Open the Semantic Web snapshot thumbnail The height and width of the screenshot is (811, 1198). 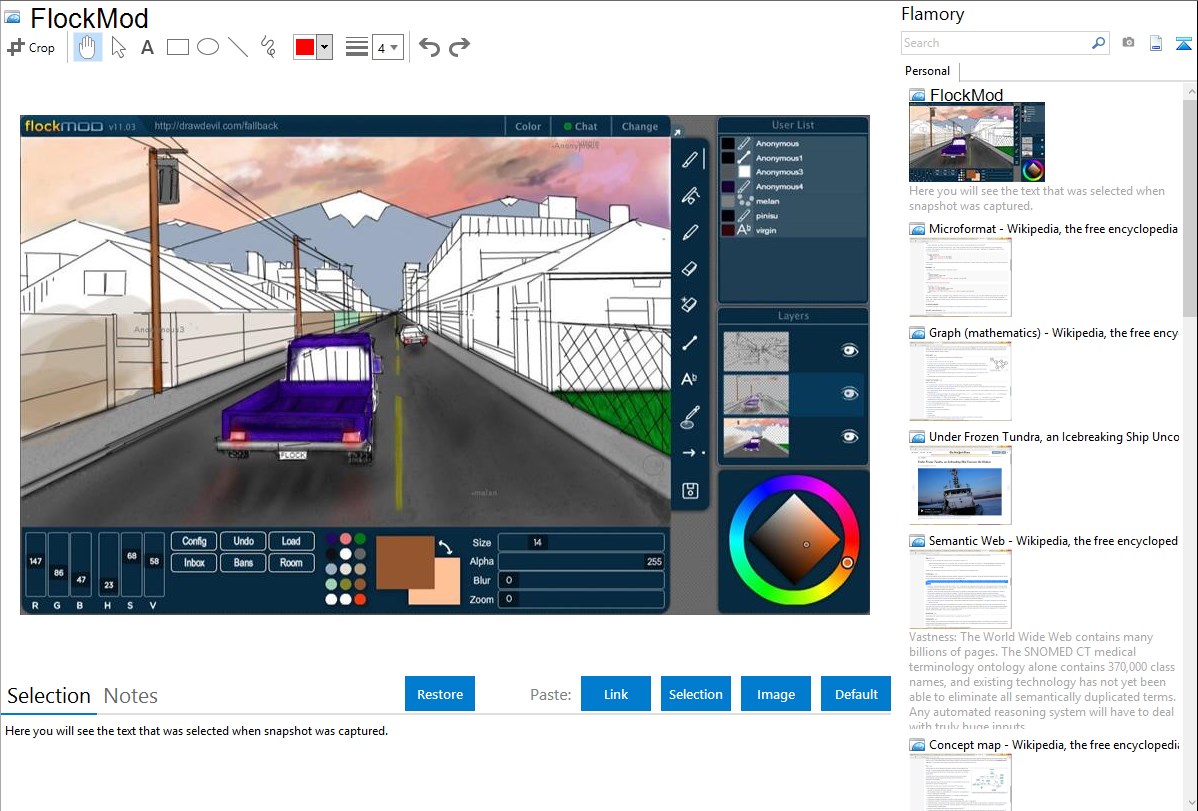(x=960, y=589)
